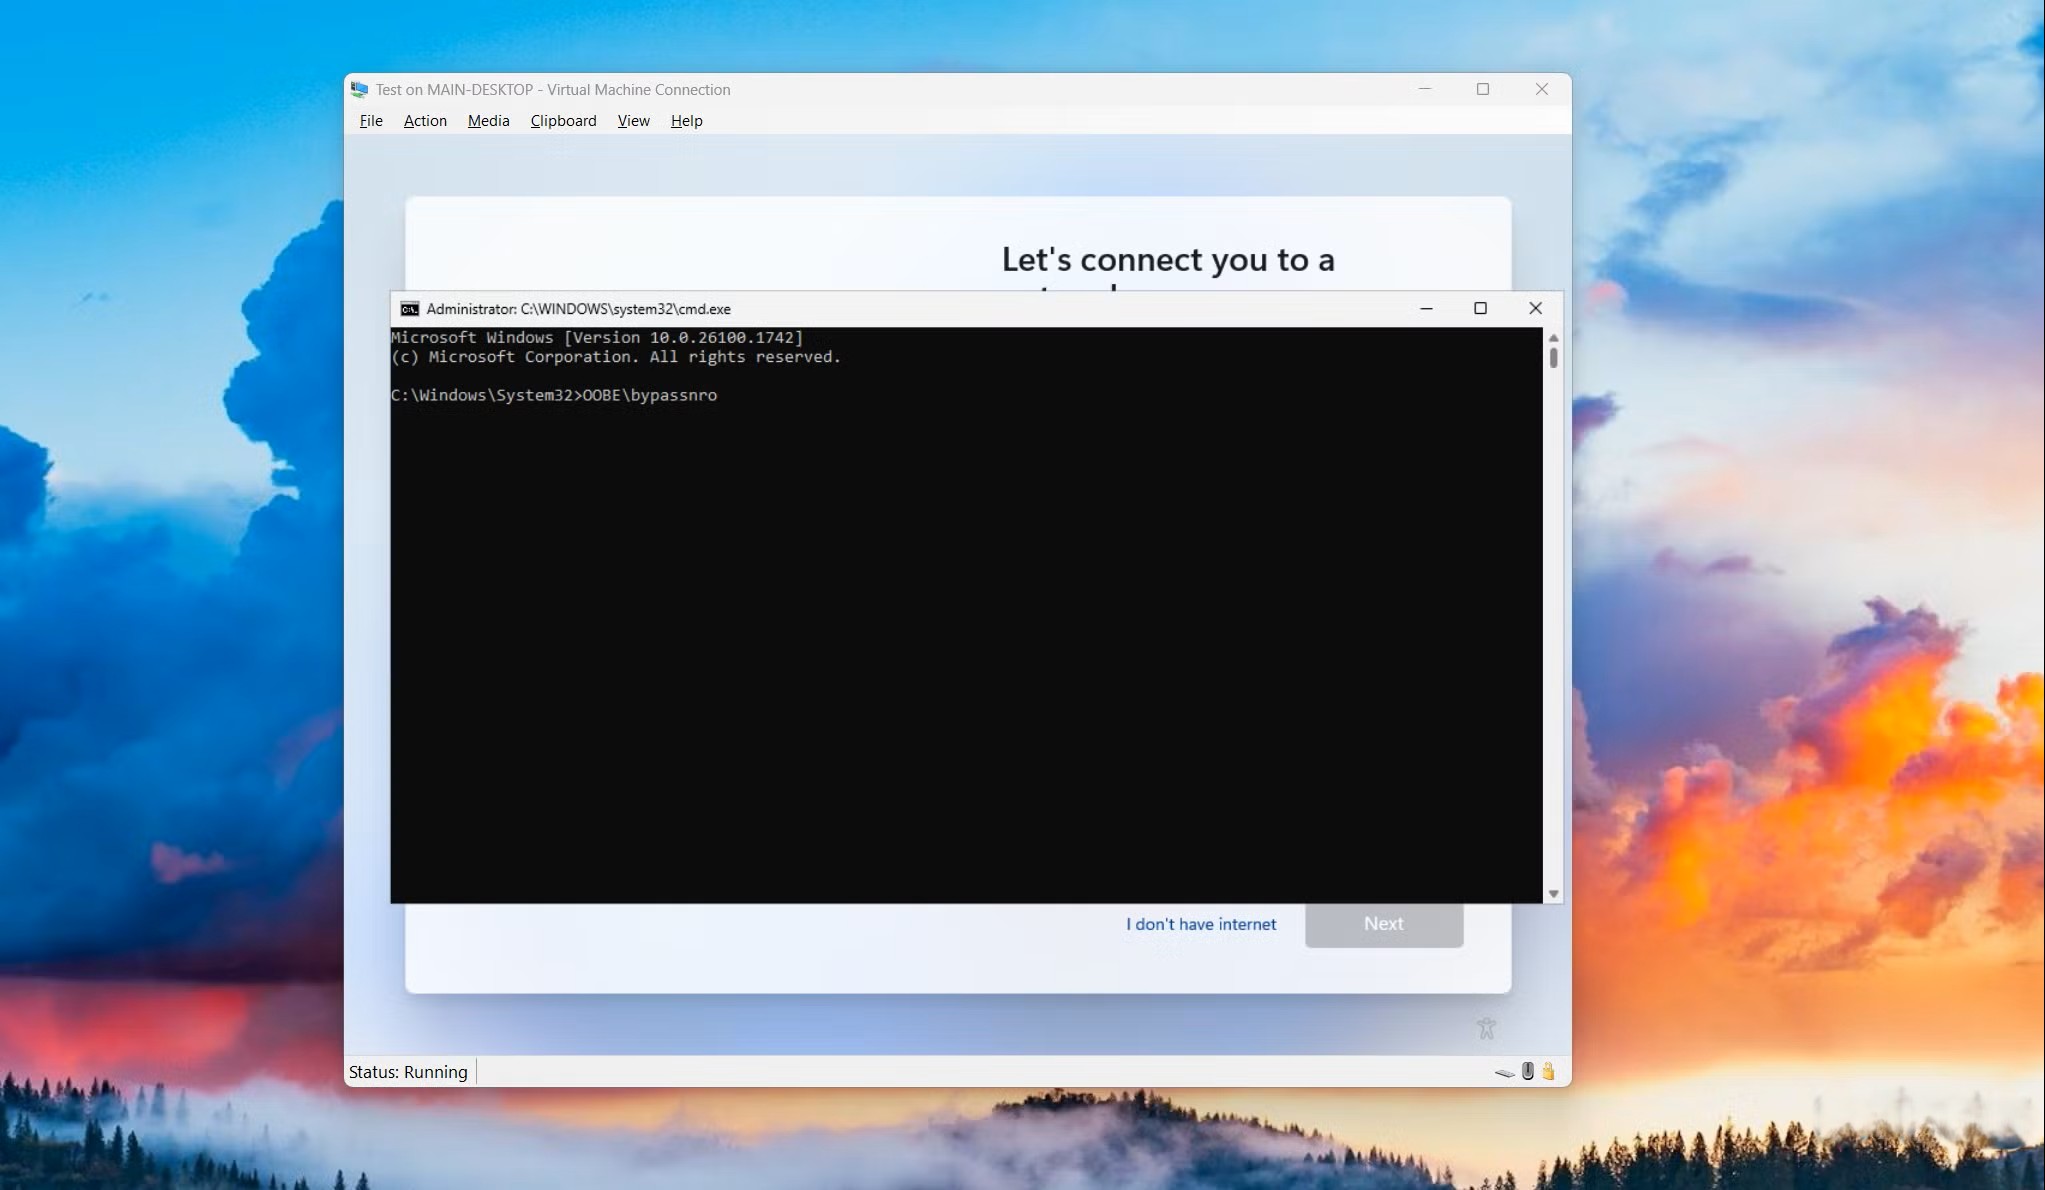Image resolution: width=2045 pixels, height=1190 pixels.
Task: Close the Administrator cmd.exe window
Action: pyautogui.click(x=1535, y=308)
